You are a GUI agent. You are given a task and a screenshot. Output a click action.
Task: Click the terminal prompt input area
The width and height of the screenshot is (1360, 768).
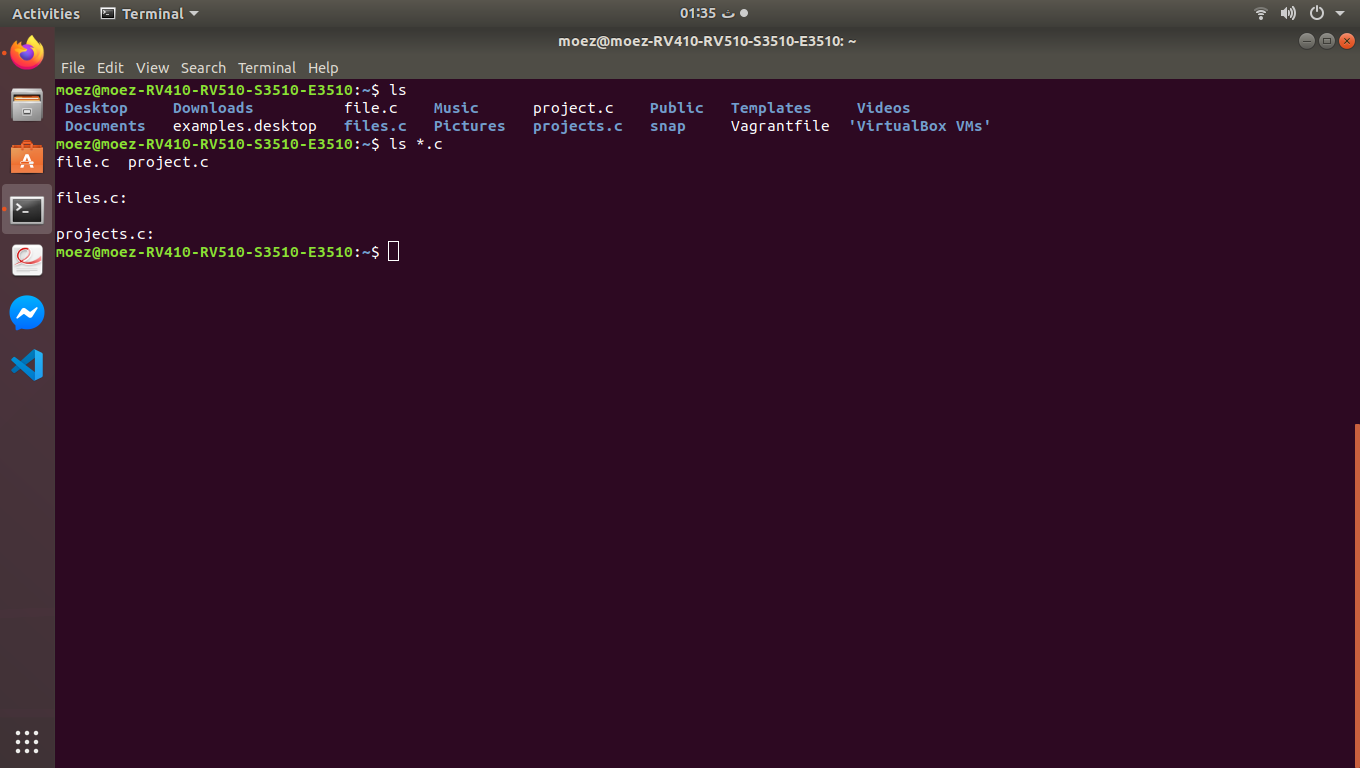[x=394, y=251]
